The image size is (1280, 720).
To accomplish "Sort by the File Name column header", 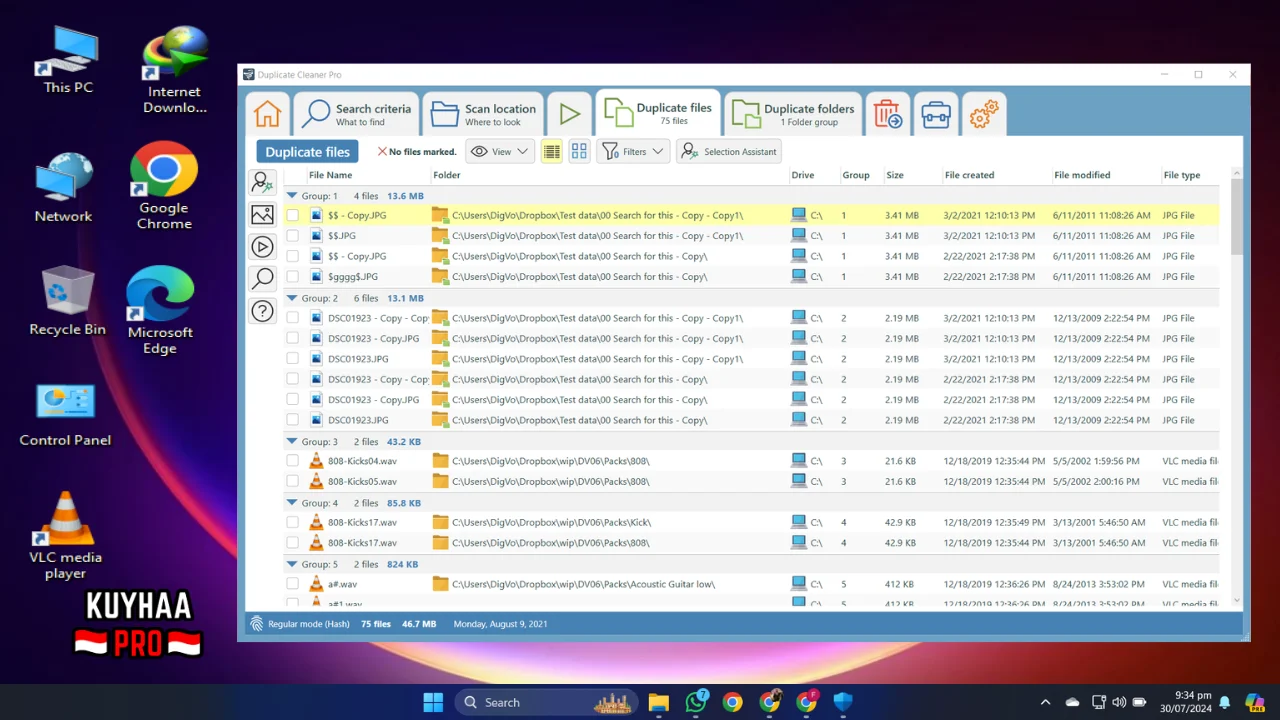I will click(x=331, y=175).
